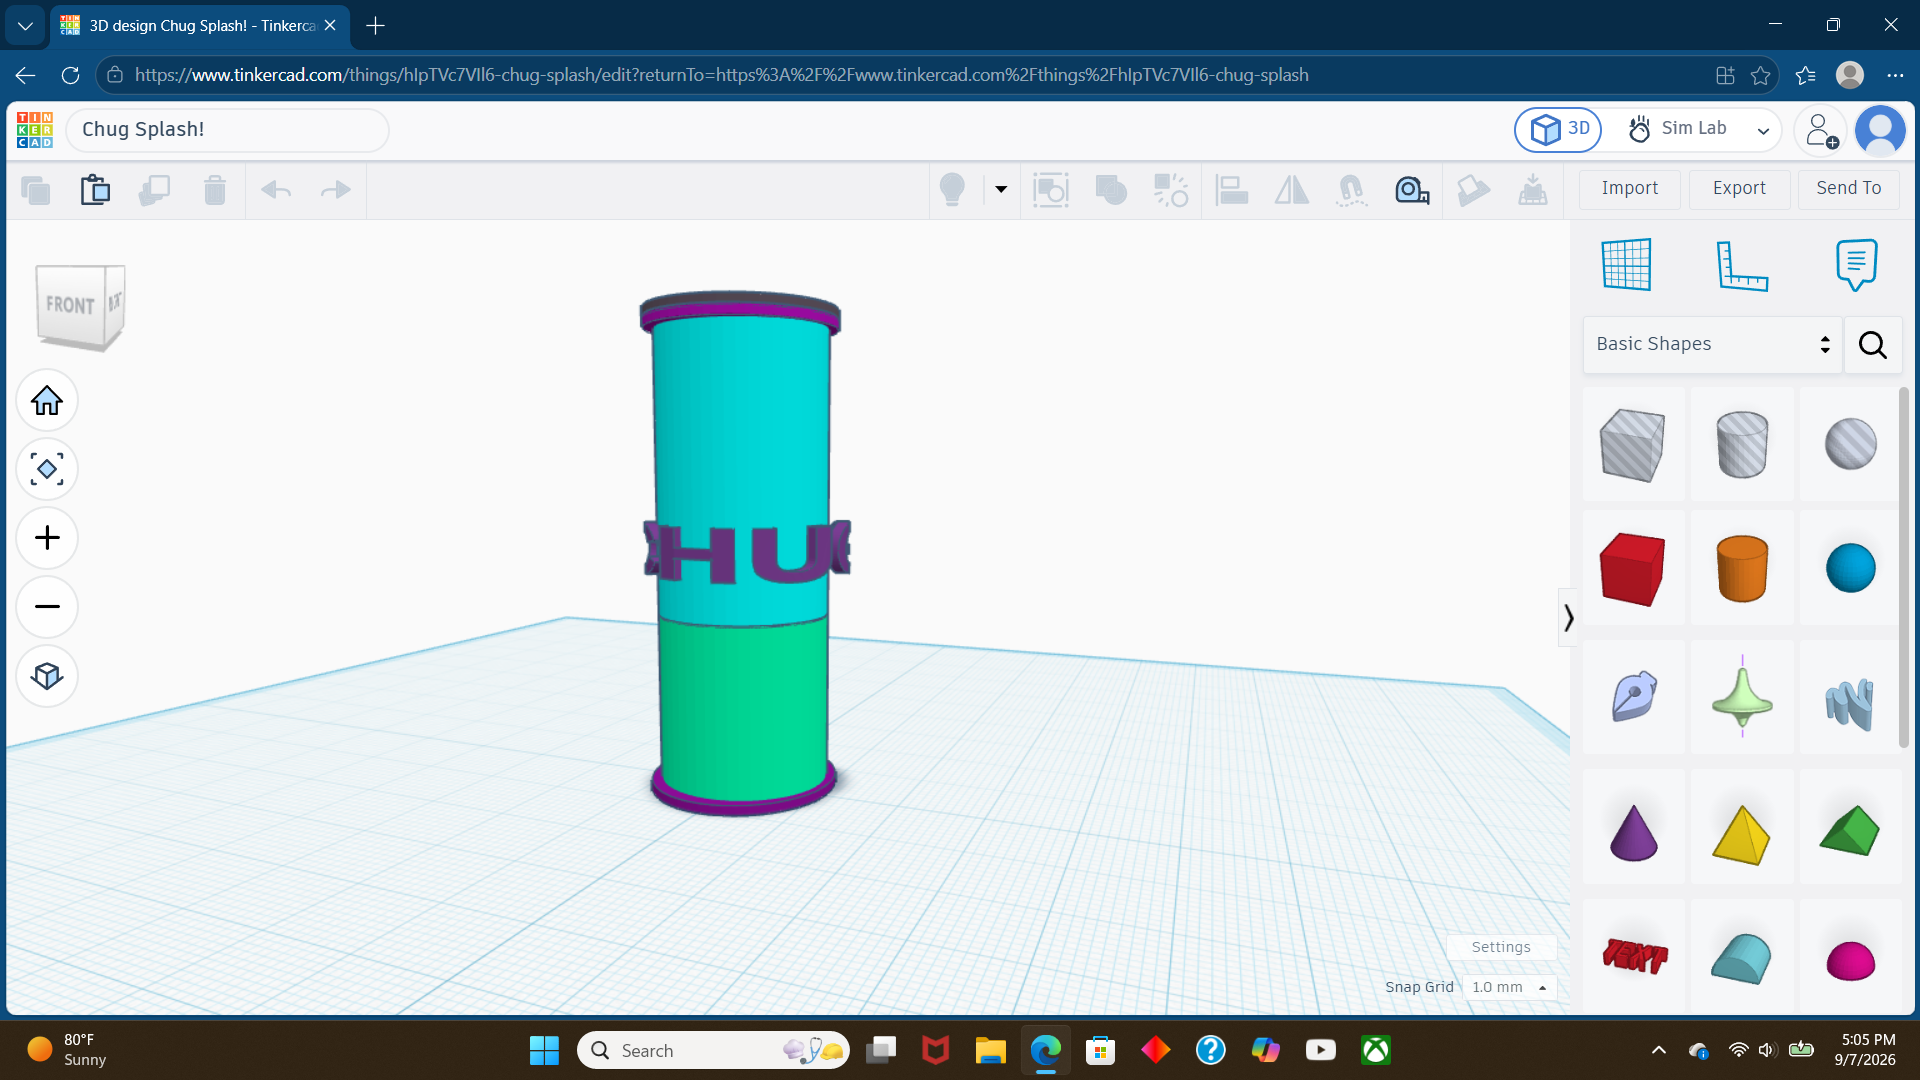Click the Send To button

tap(1848, 188)
